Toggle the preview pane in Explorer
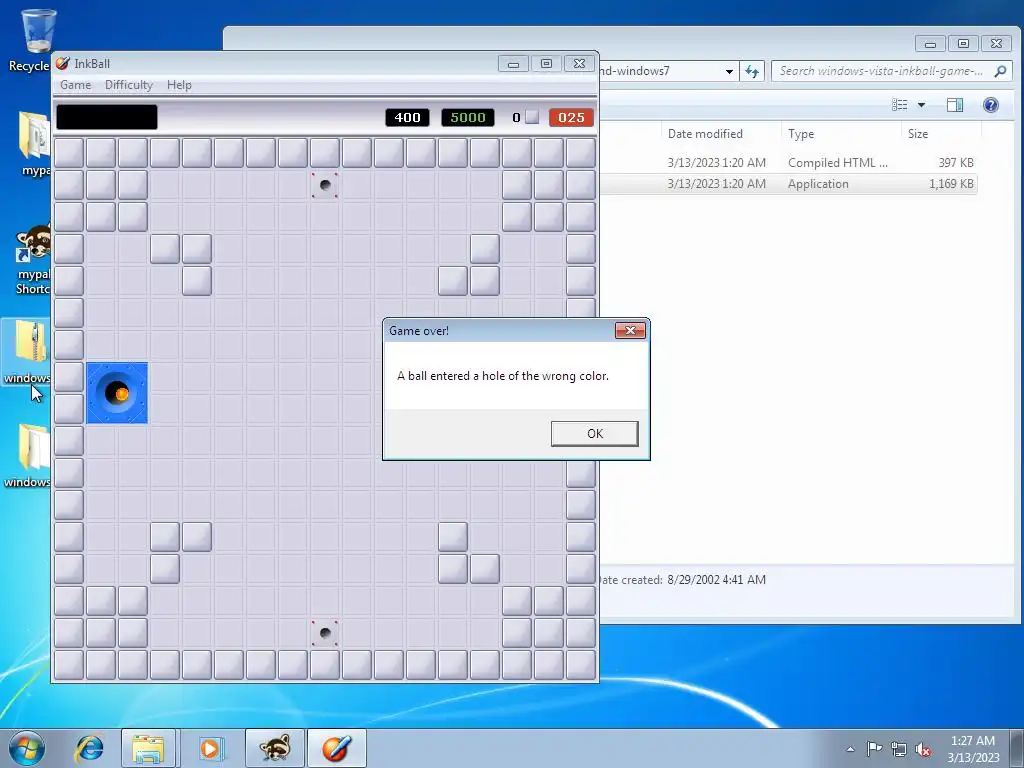The image size is (1024, 768). [x=955, y=105]
